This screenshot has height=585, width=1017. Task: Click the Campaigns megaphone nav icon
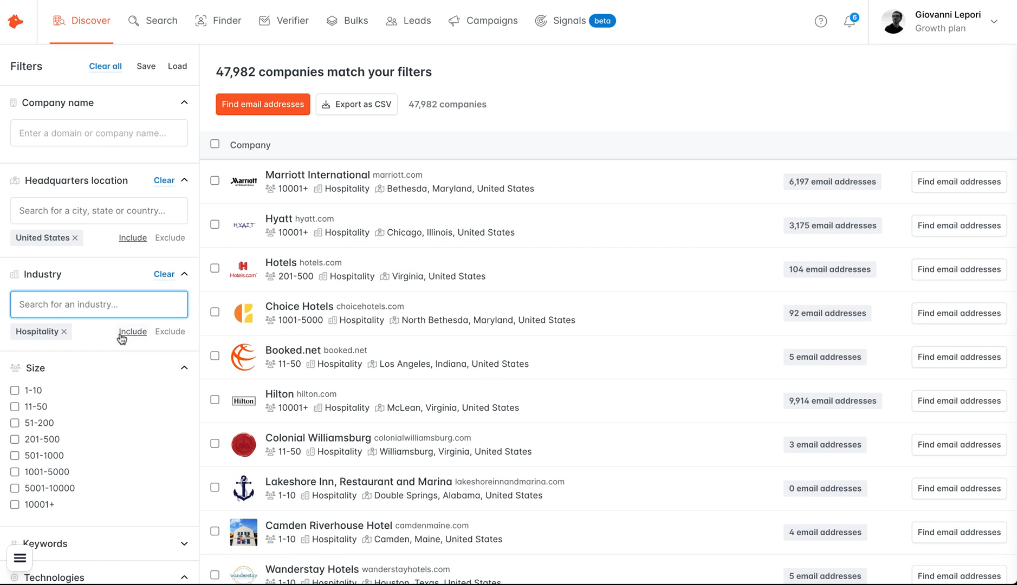coord(454,21)
